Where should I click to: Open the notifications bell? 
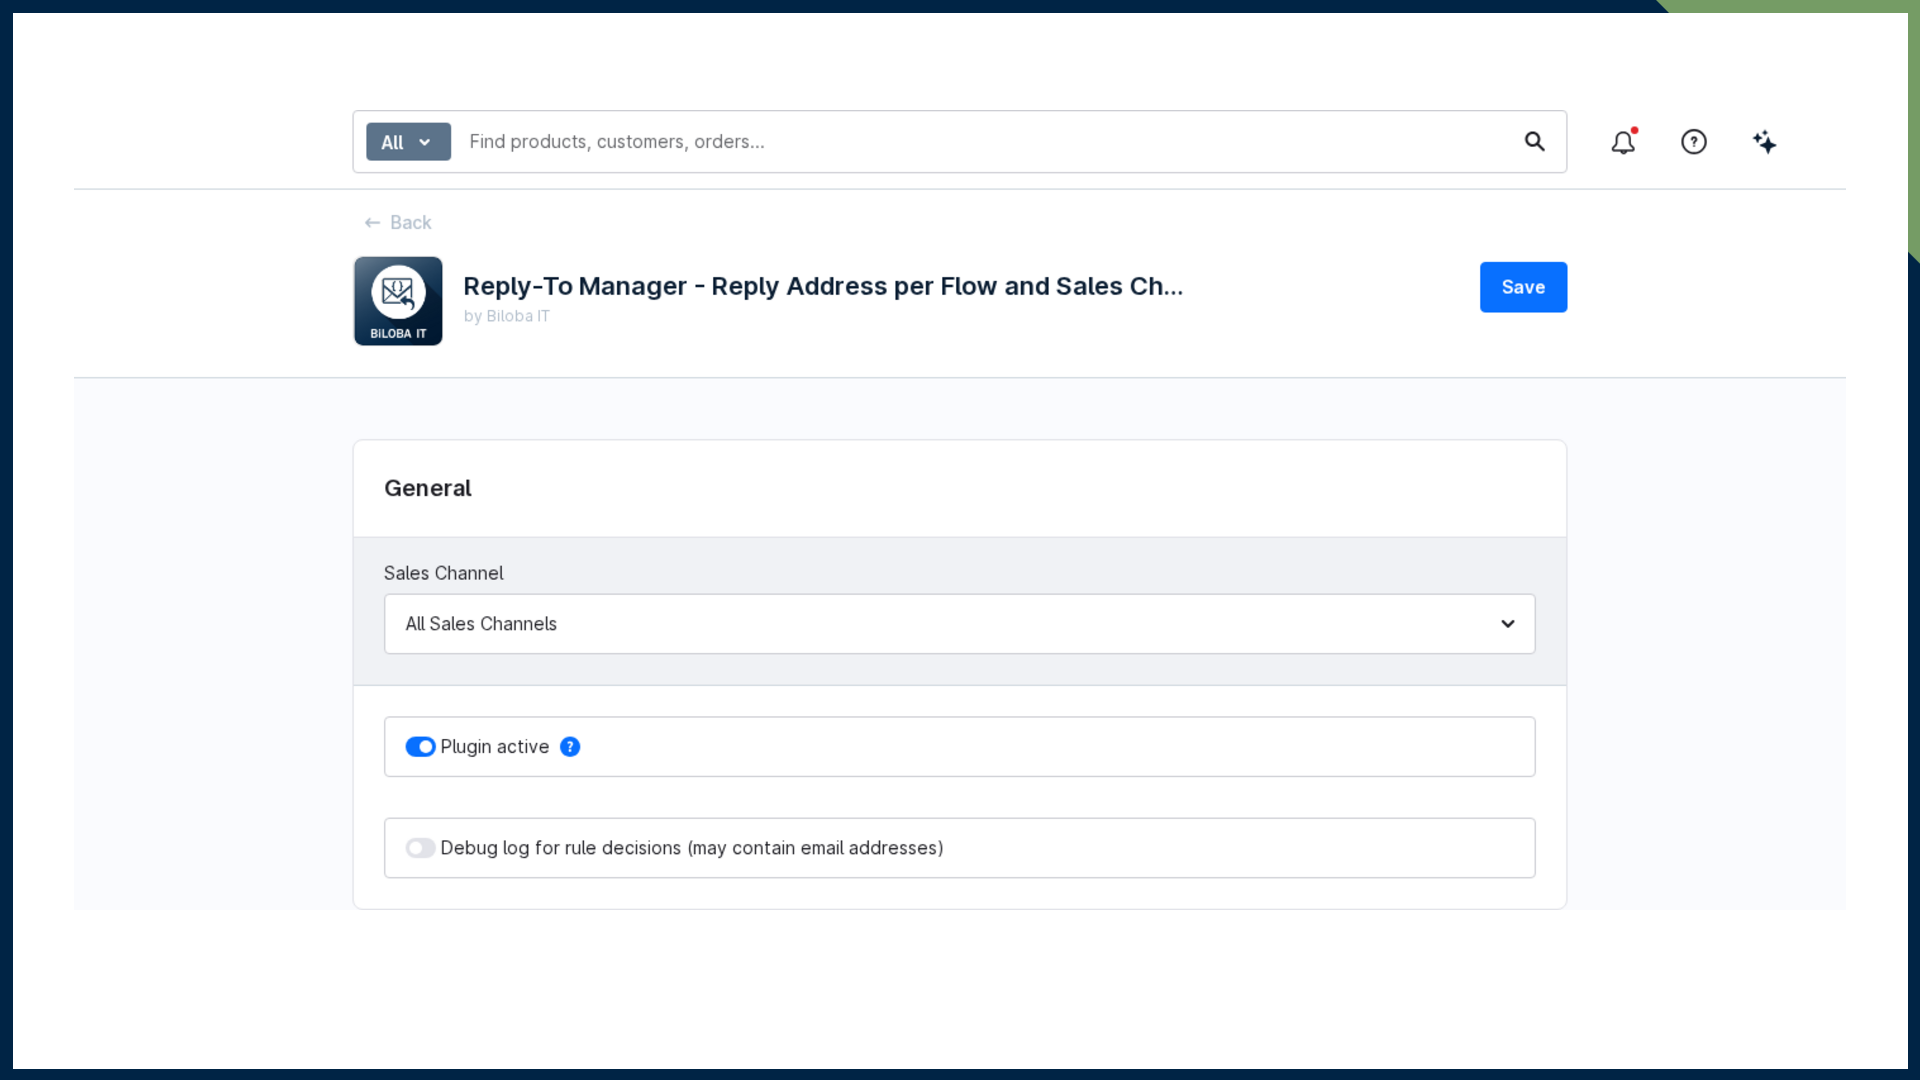1623,142
